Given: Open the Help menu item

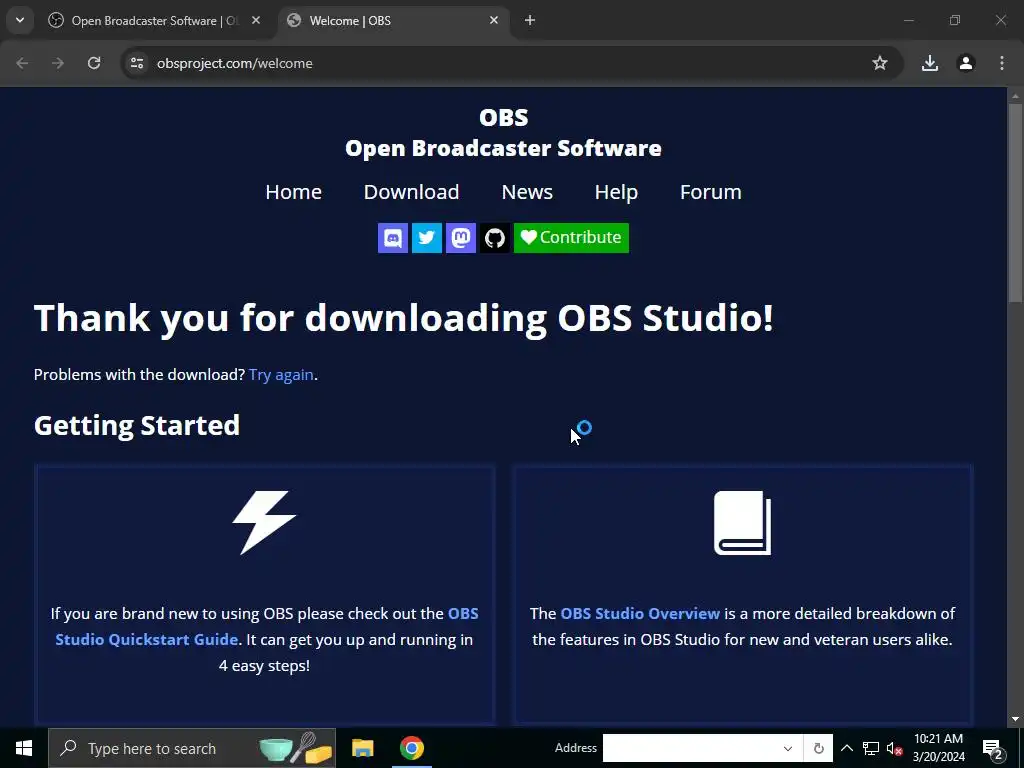Looking at the screenshot, I should pos(616,192).
